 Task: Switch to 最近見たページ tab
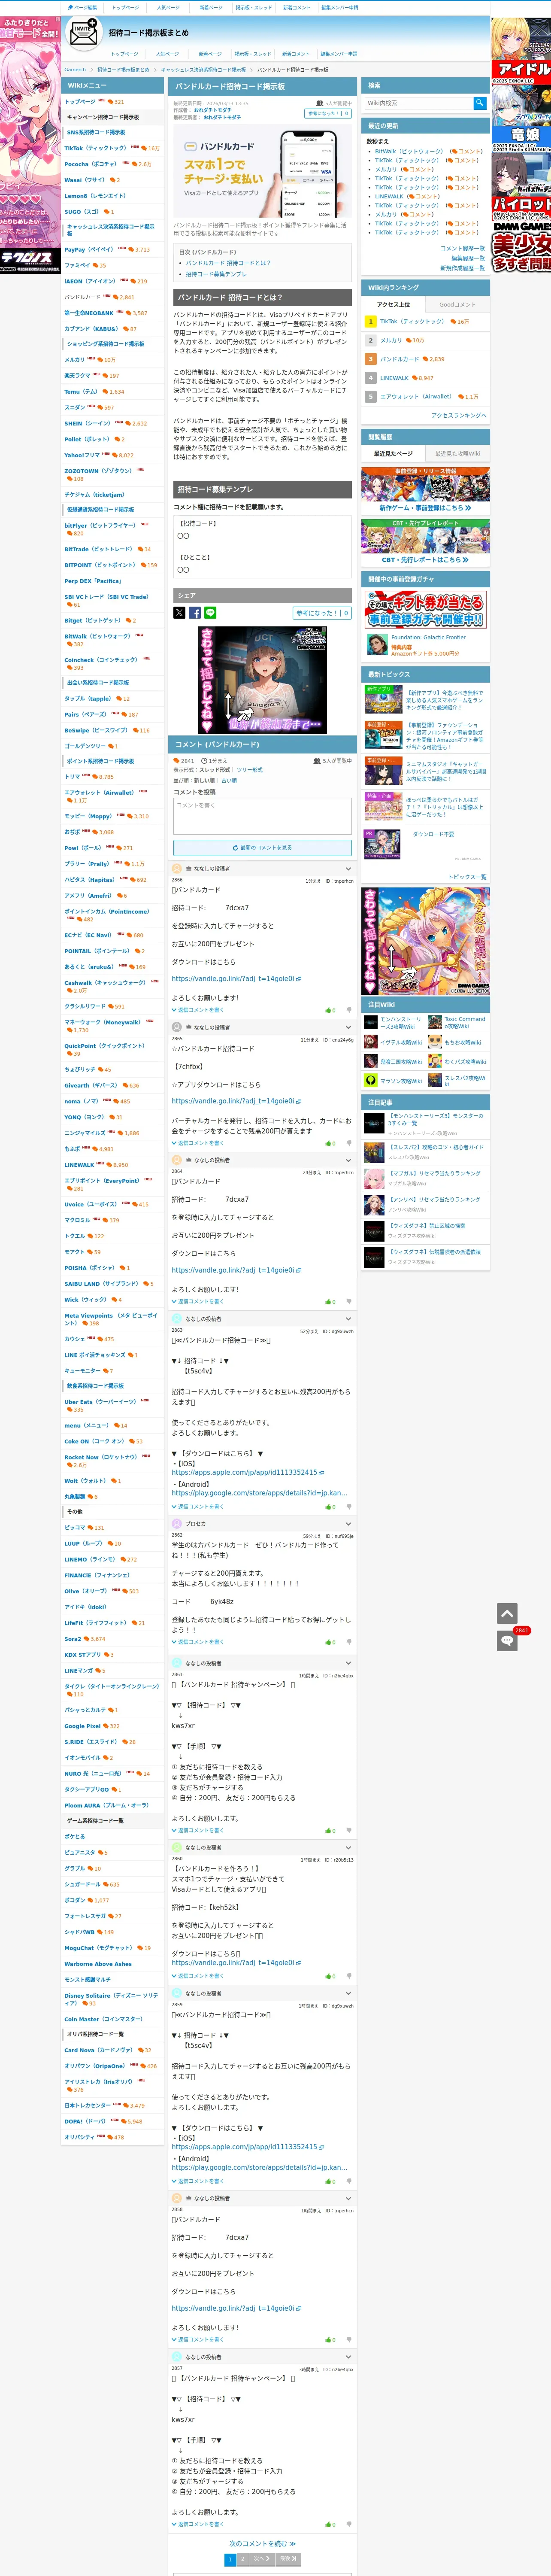tap(393, 454)
